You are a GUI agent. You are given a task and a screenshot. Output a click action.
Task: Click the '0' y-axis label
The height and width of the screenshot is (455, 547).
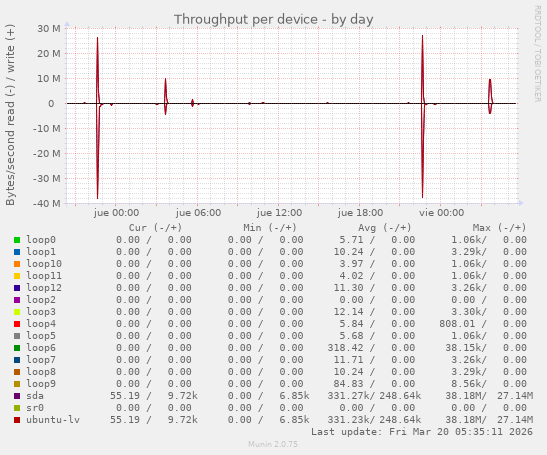point(51,104)
